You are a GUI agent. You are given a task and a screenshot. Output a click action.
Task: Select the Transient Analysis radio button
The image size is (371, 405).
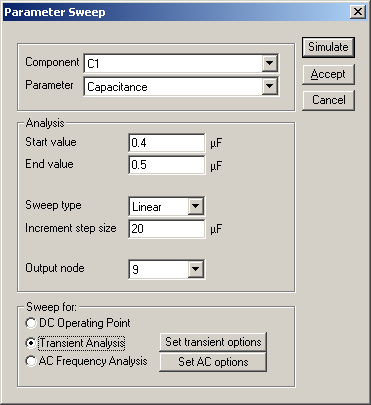pos(31,343)
